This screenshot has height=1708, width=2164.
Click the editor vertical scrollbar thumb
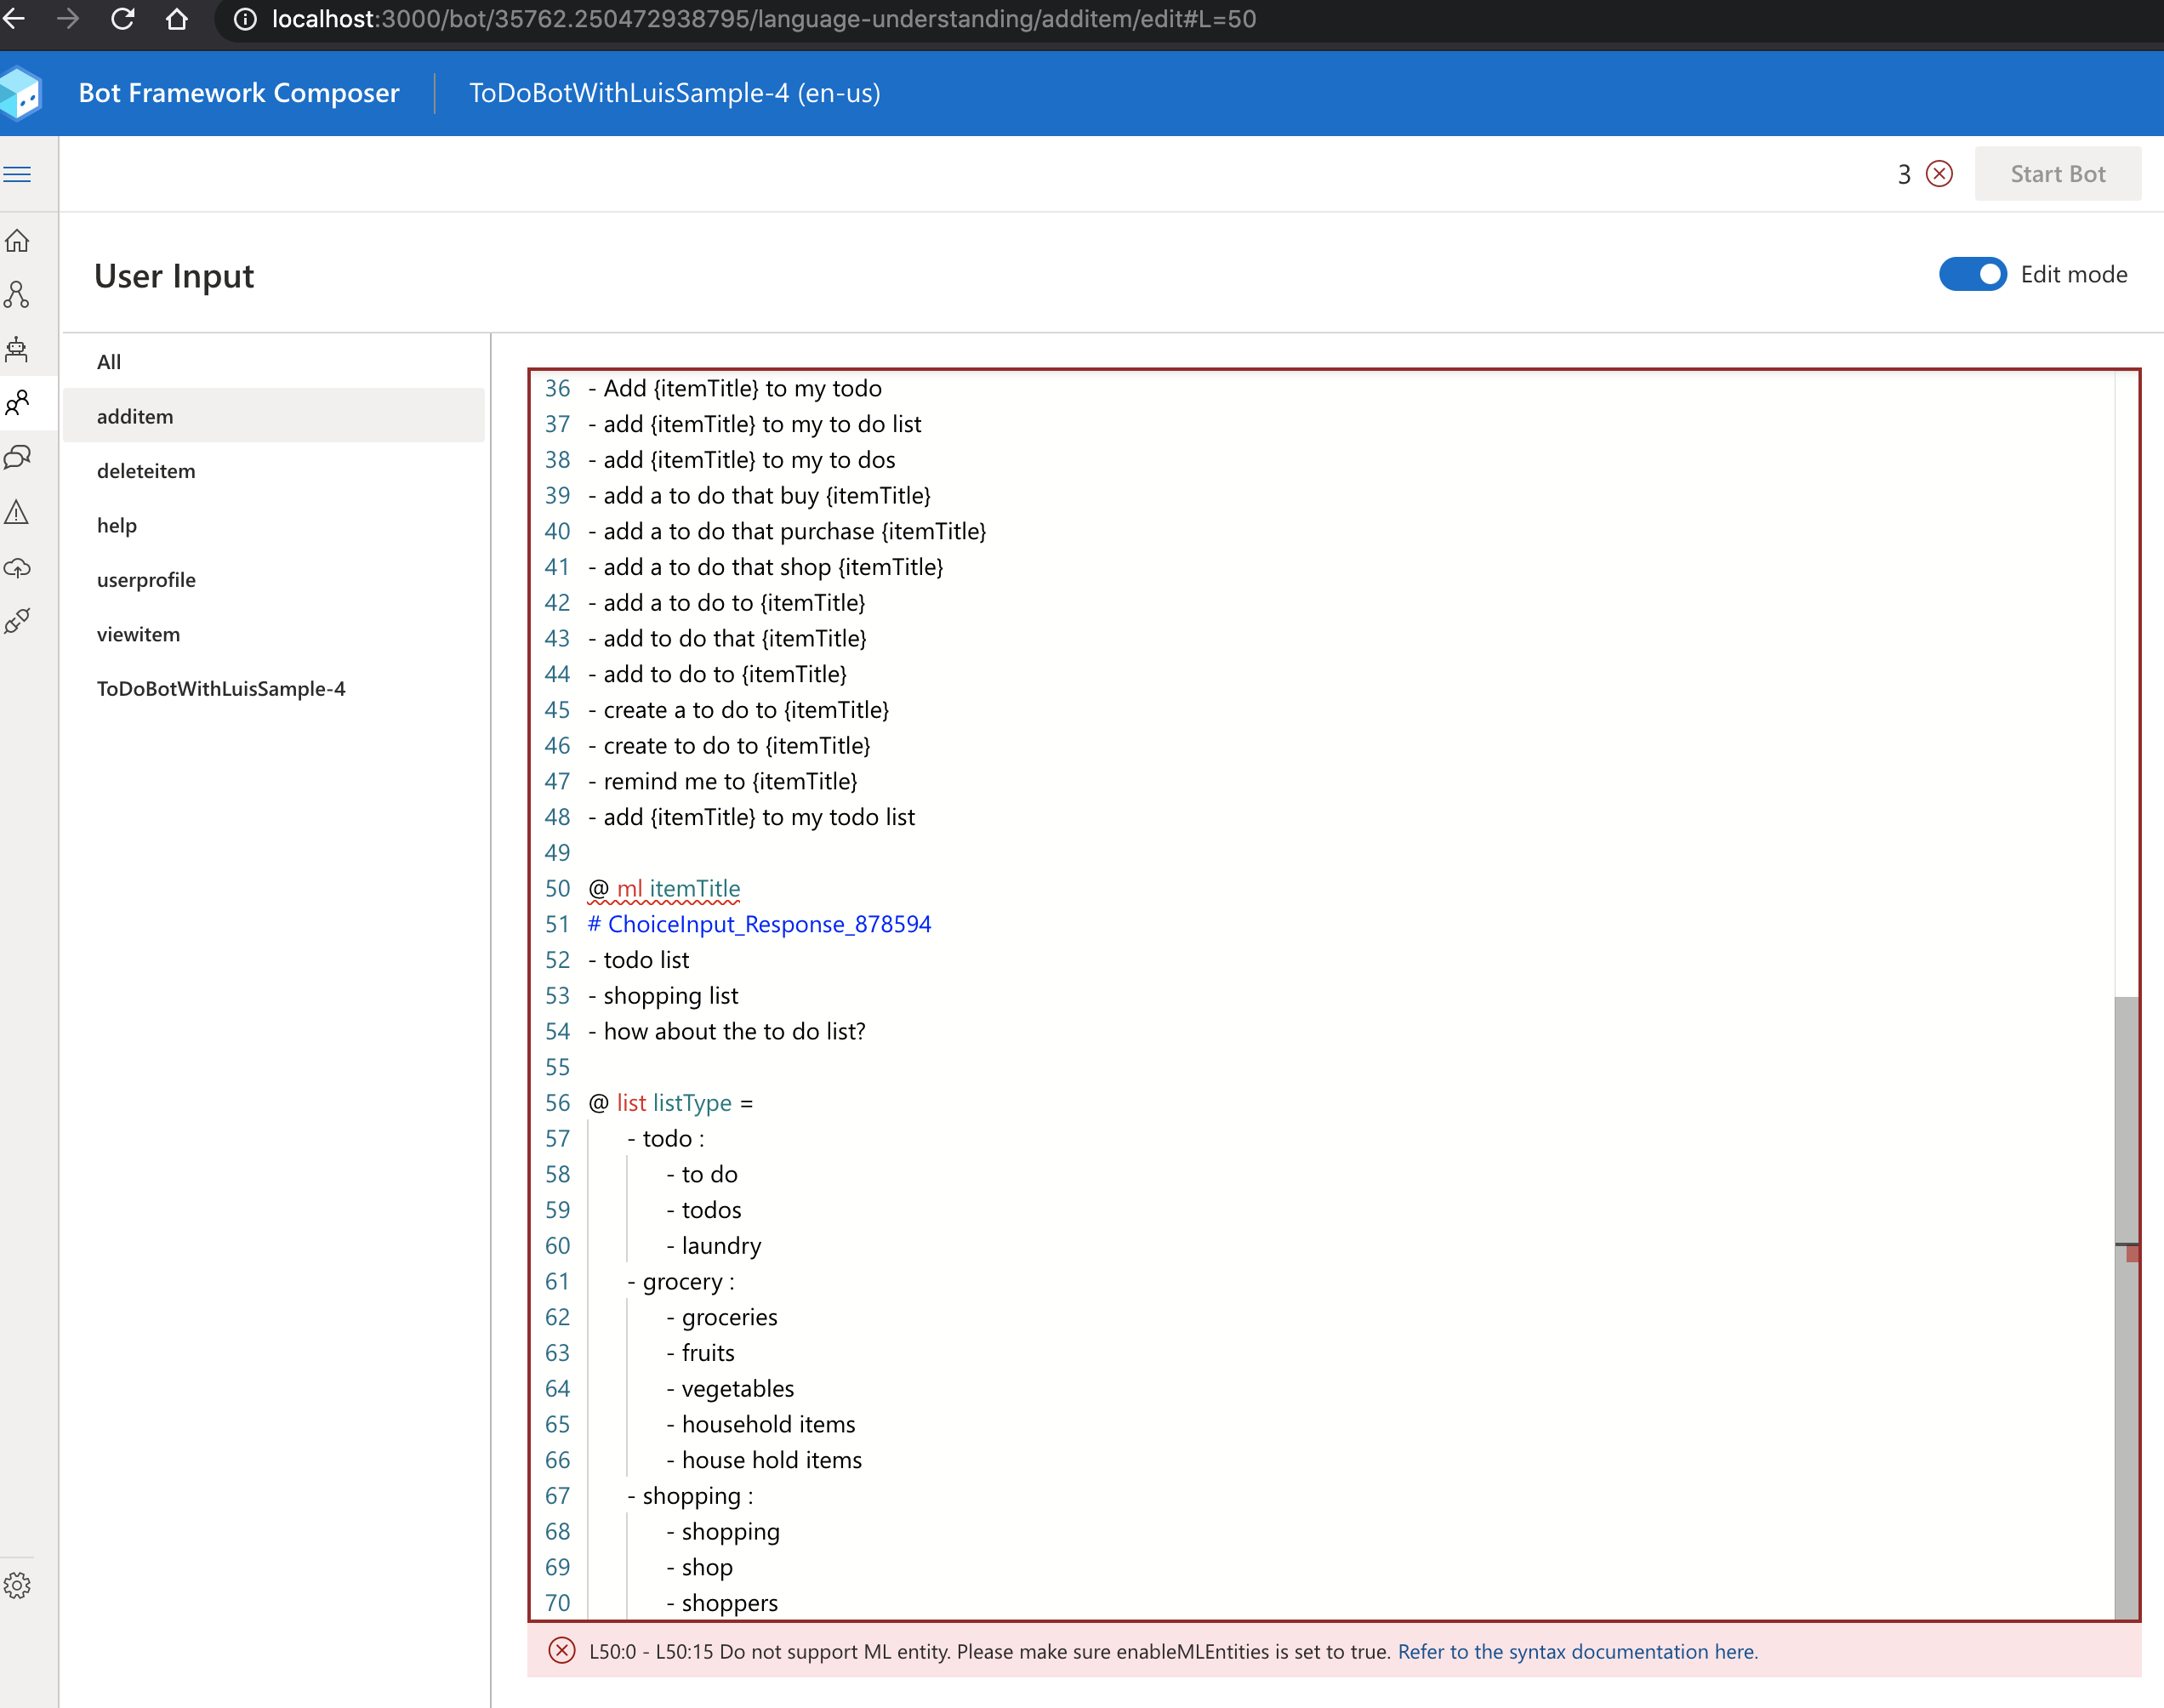point(2126,1300)
